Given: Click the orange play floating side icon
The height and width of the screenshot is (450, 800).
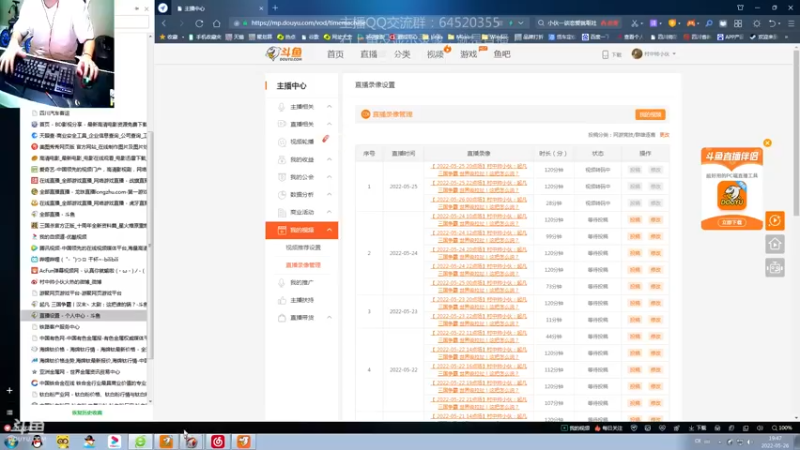Looking at the screenshot, I should (x=774, y=221).
